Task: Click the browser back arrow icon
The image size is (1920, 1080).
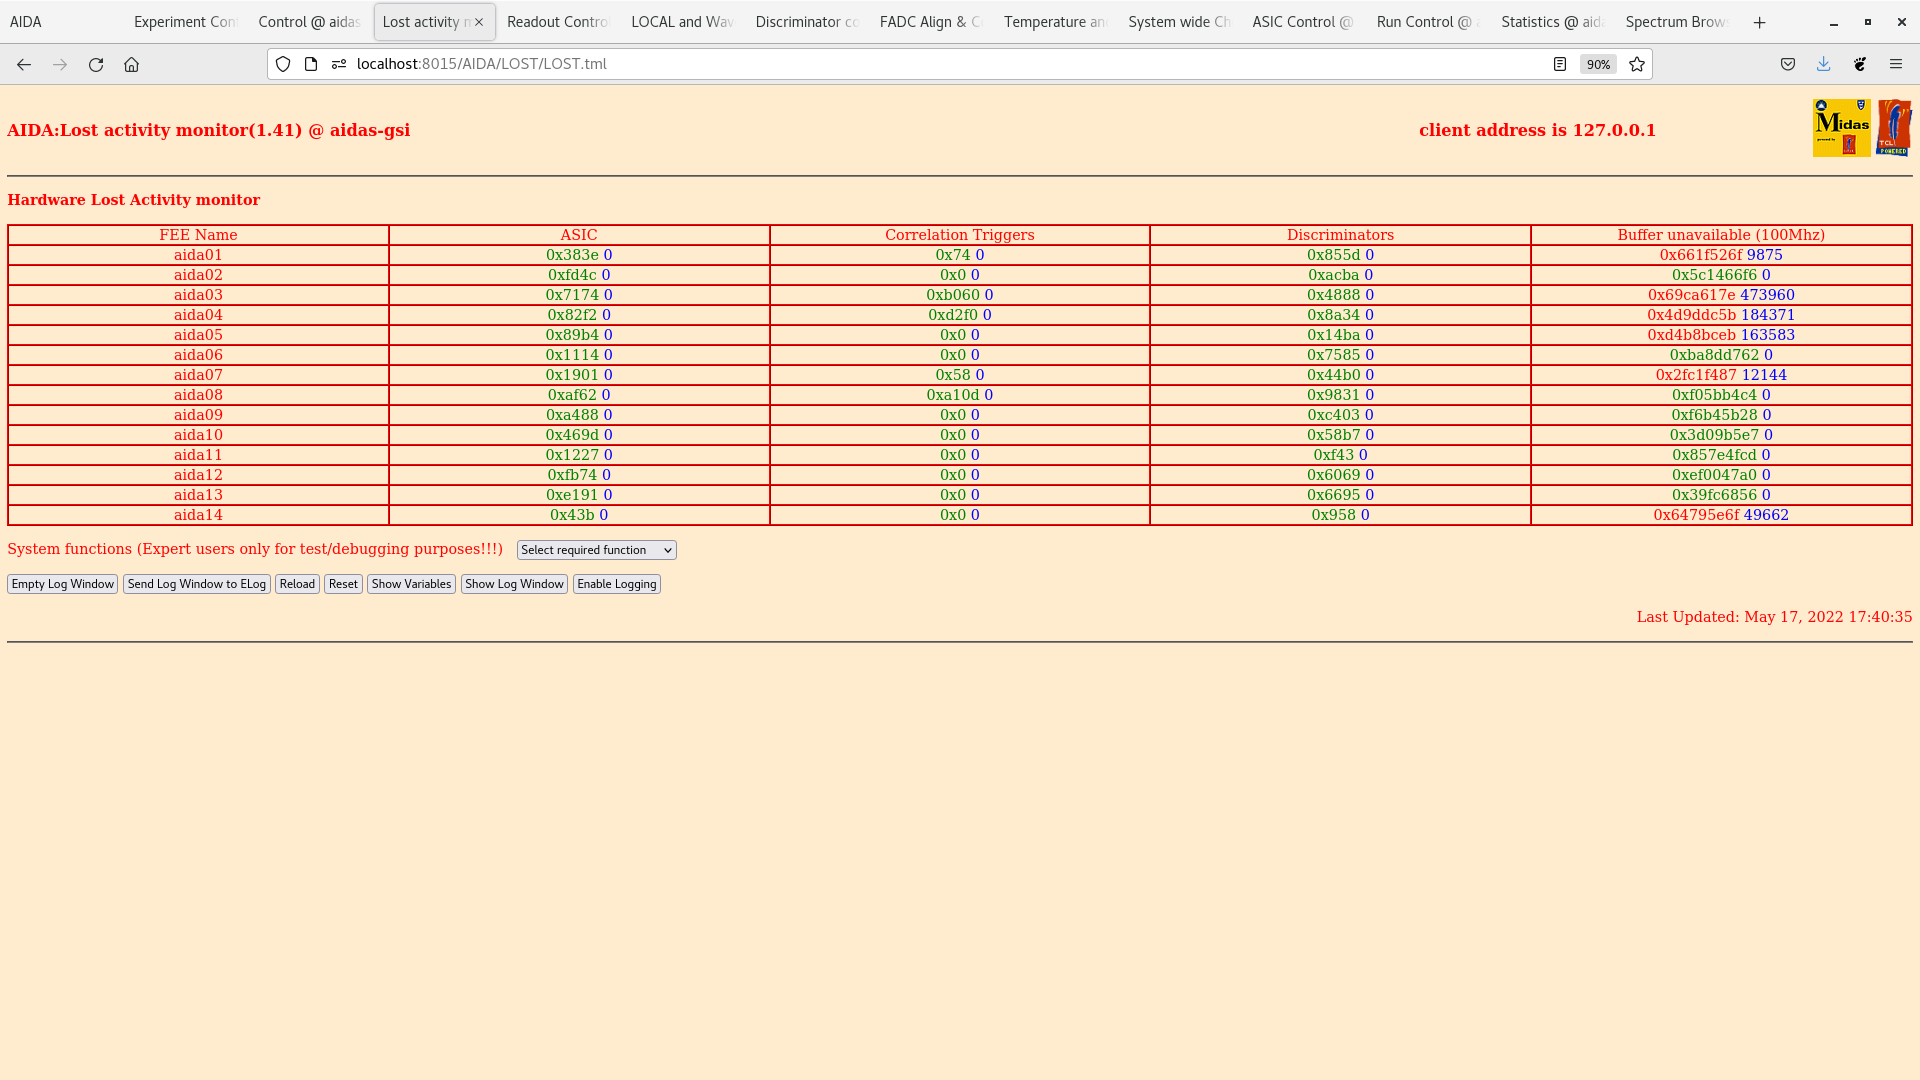Action: point(24,64)
